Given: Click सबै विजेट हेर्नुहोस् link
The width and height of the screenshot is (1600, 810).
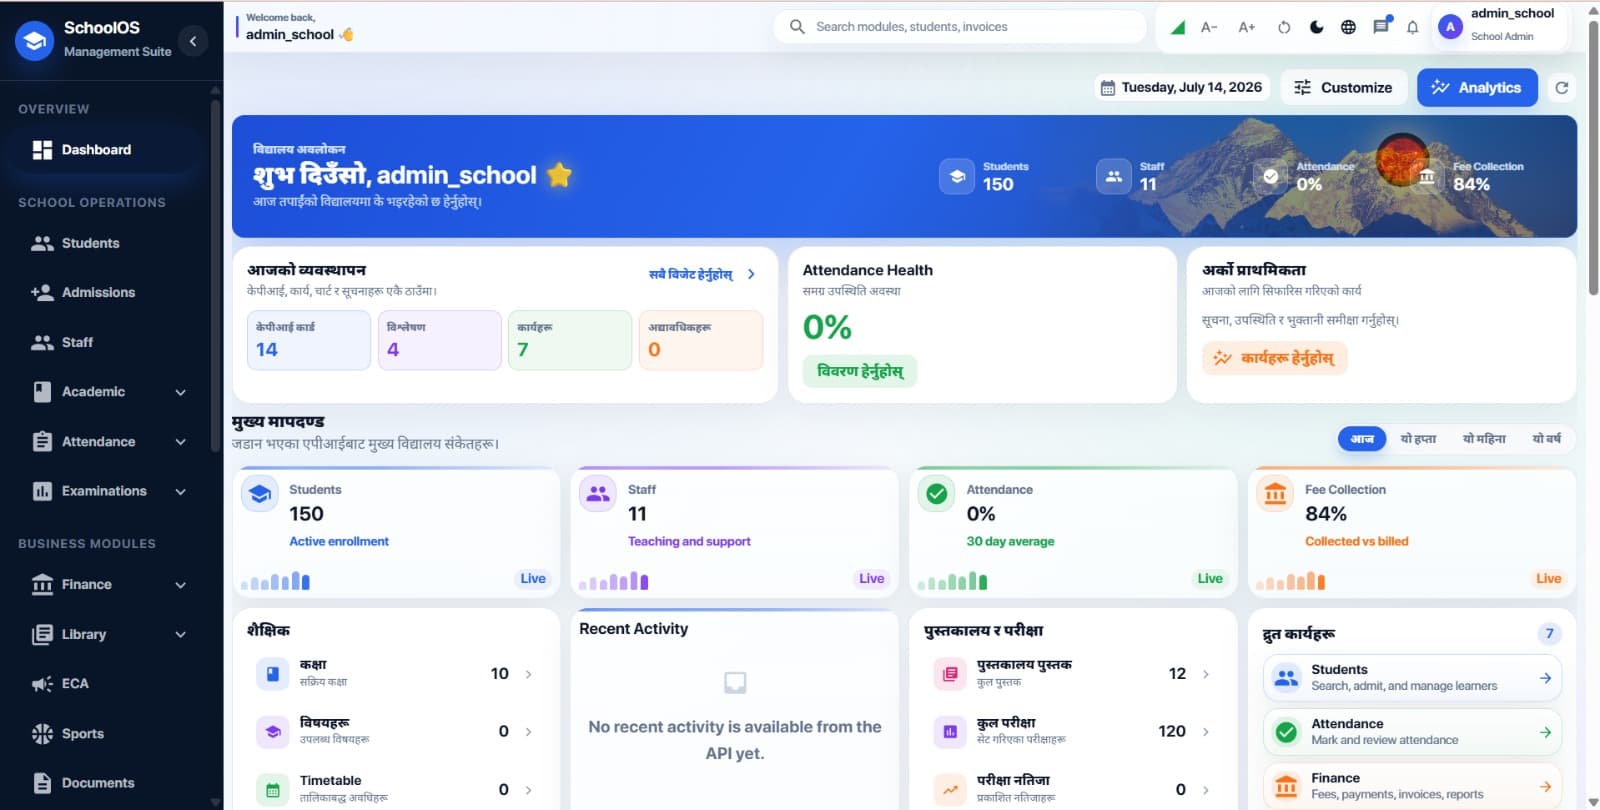Looking at the screenshot, I should coord(702,274).
